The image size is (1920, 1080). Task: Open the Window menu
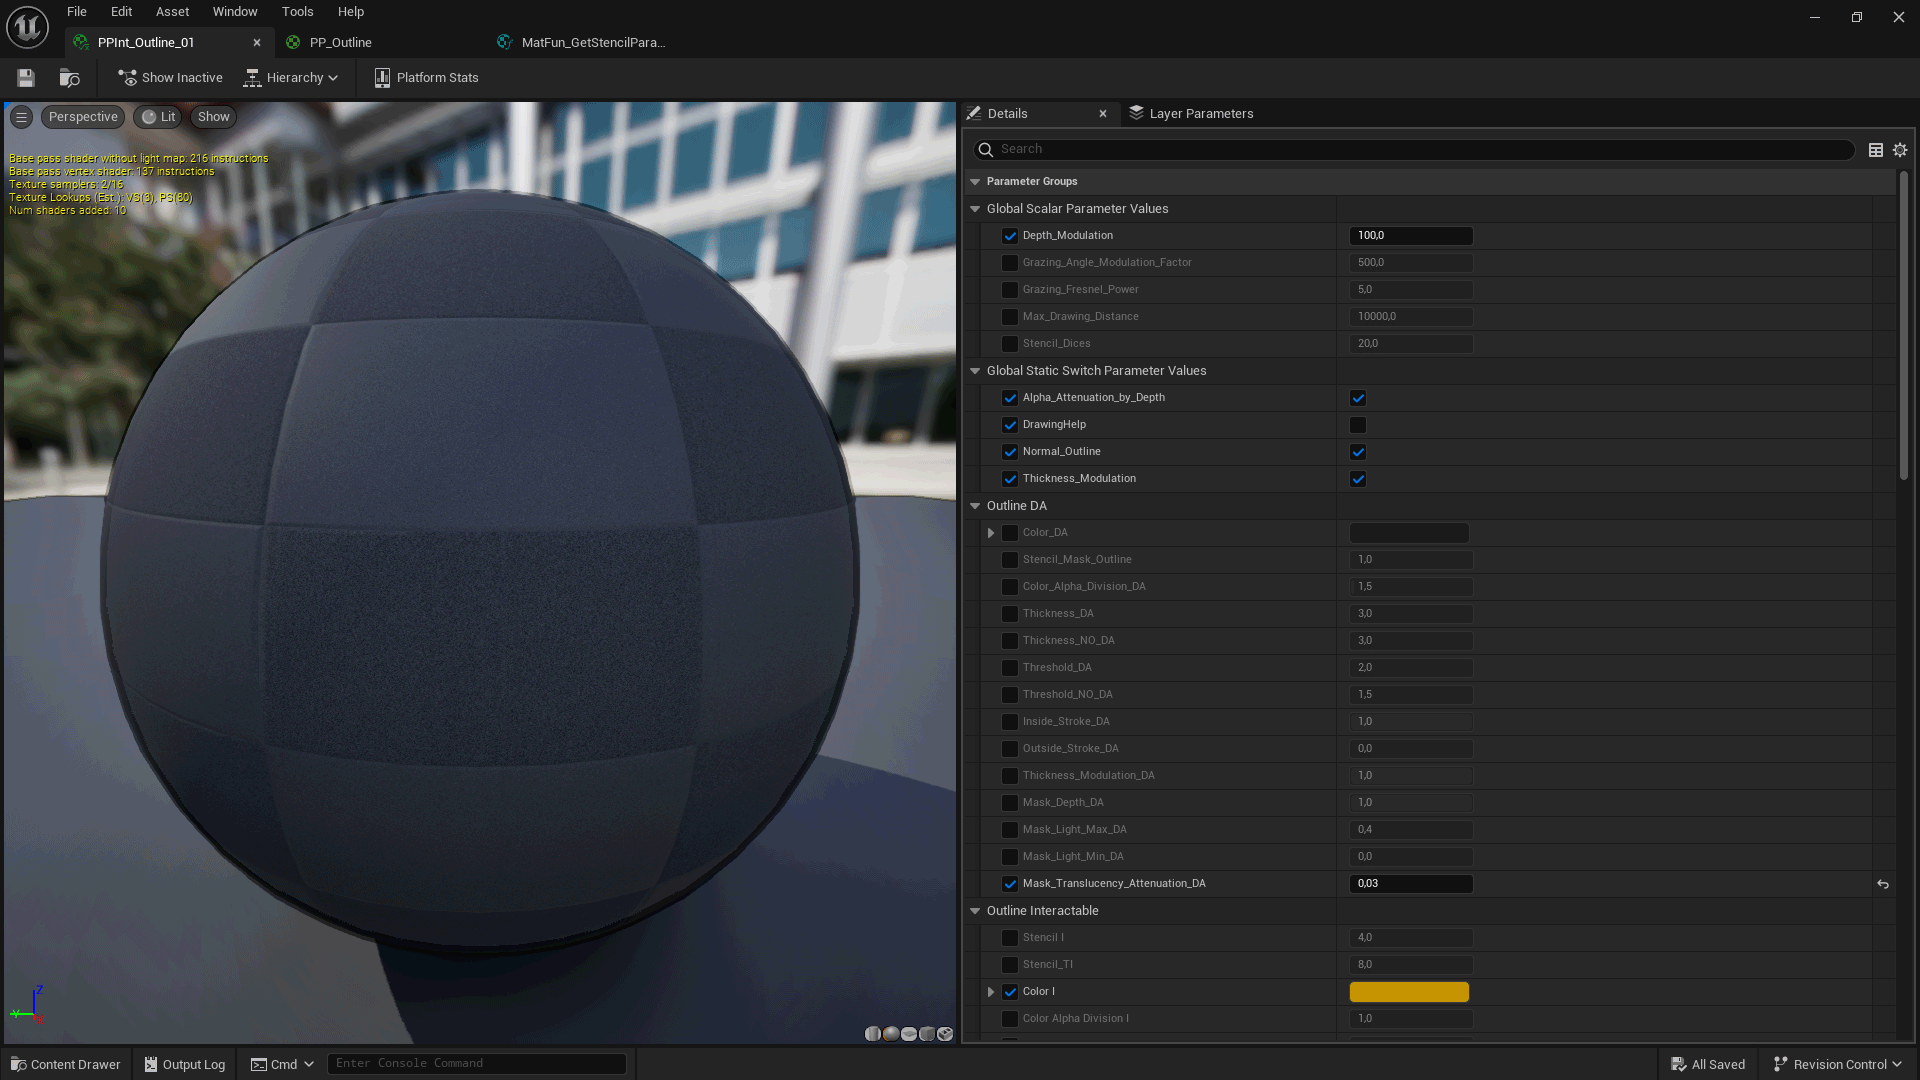pos(235,11)
